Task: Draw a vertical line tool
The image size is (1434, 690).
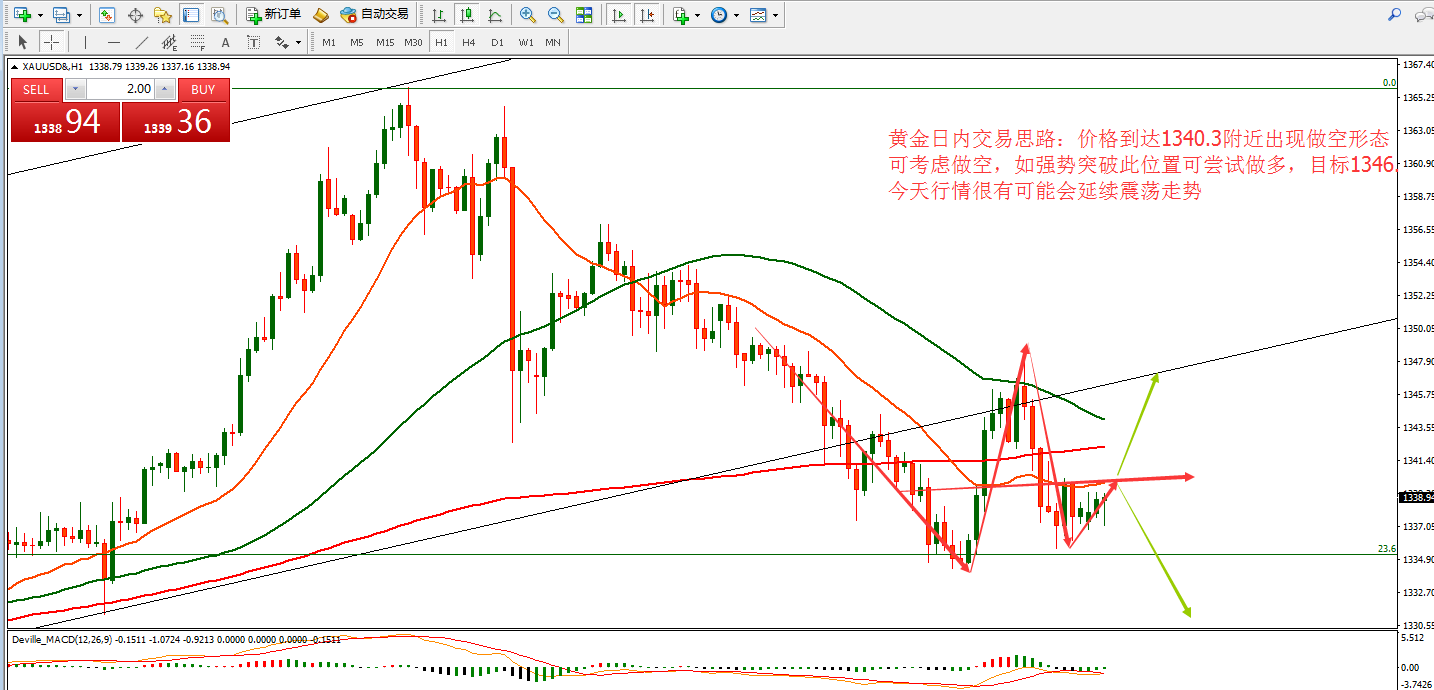Action: coord(85,42)
